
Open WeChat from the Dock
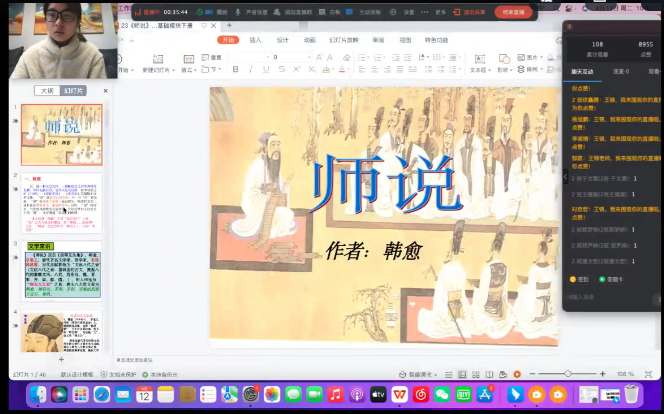pos(442,395)
